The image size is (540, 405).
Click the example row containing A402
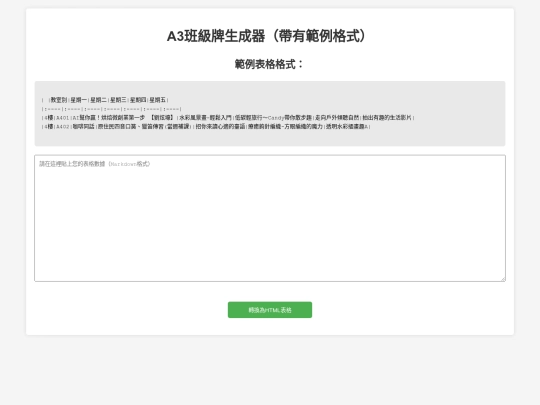(206, 127)
